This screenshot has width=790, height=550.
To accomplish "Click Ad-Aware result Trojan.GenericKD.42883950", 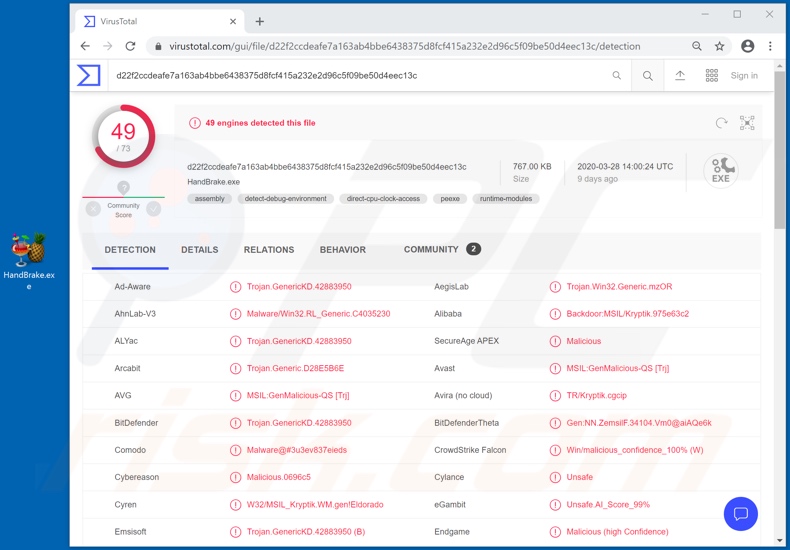I will pyautogui.click(x=299, y=287).
